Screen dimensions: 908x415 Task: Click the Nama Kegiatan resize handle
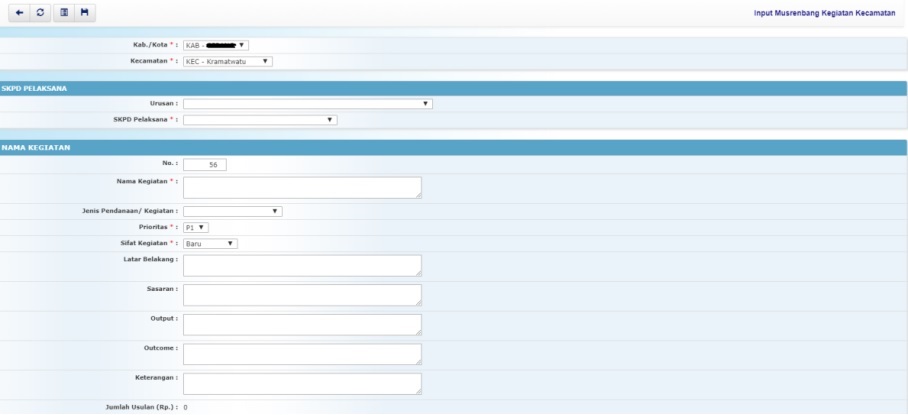pos(418,195)
